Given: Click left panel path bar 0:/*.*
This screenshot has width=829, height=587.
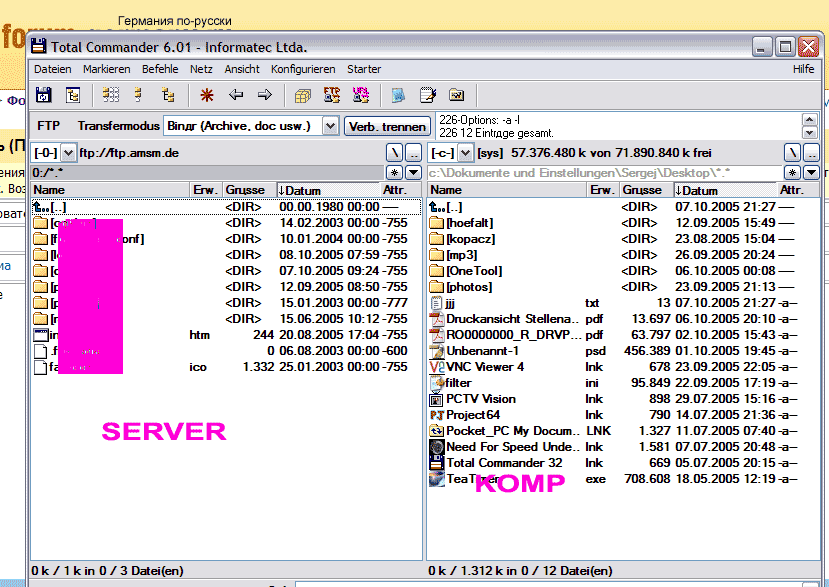Looking at the screenshot, I should 207,172.
